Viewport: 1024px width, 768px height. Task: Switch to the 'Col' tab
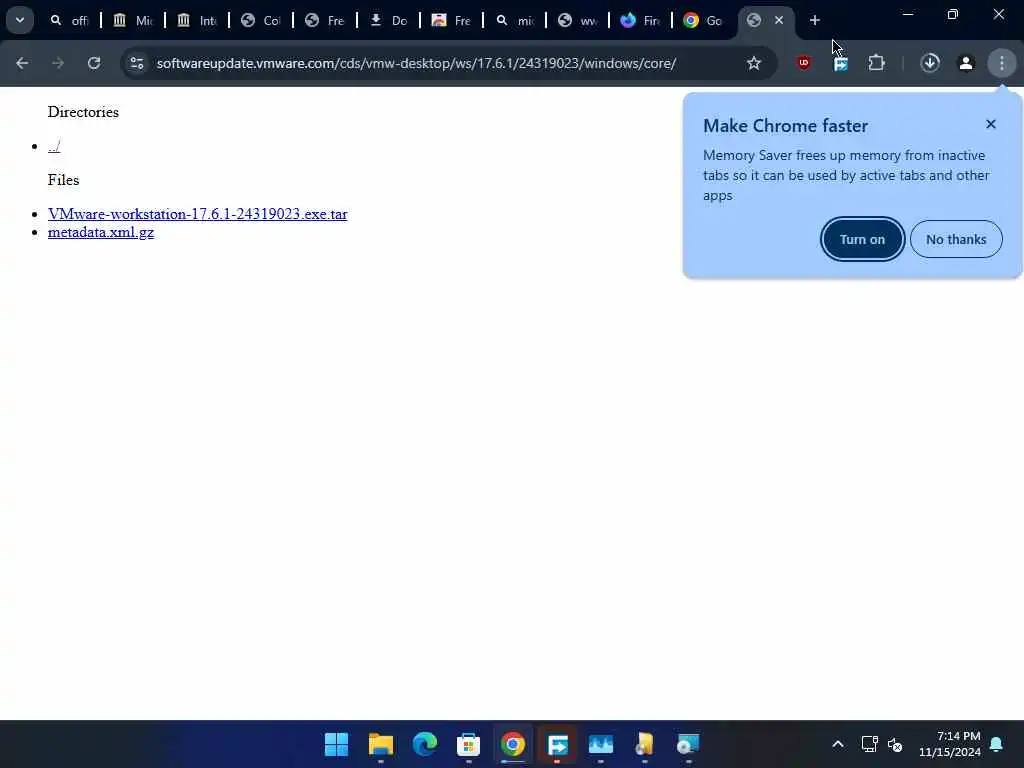261,20
